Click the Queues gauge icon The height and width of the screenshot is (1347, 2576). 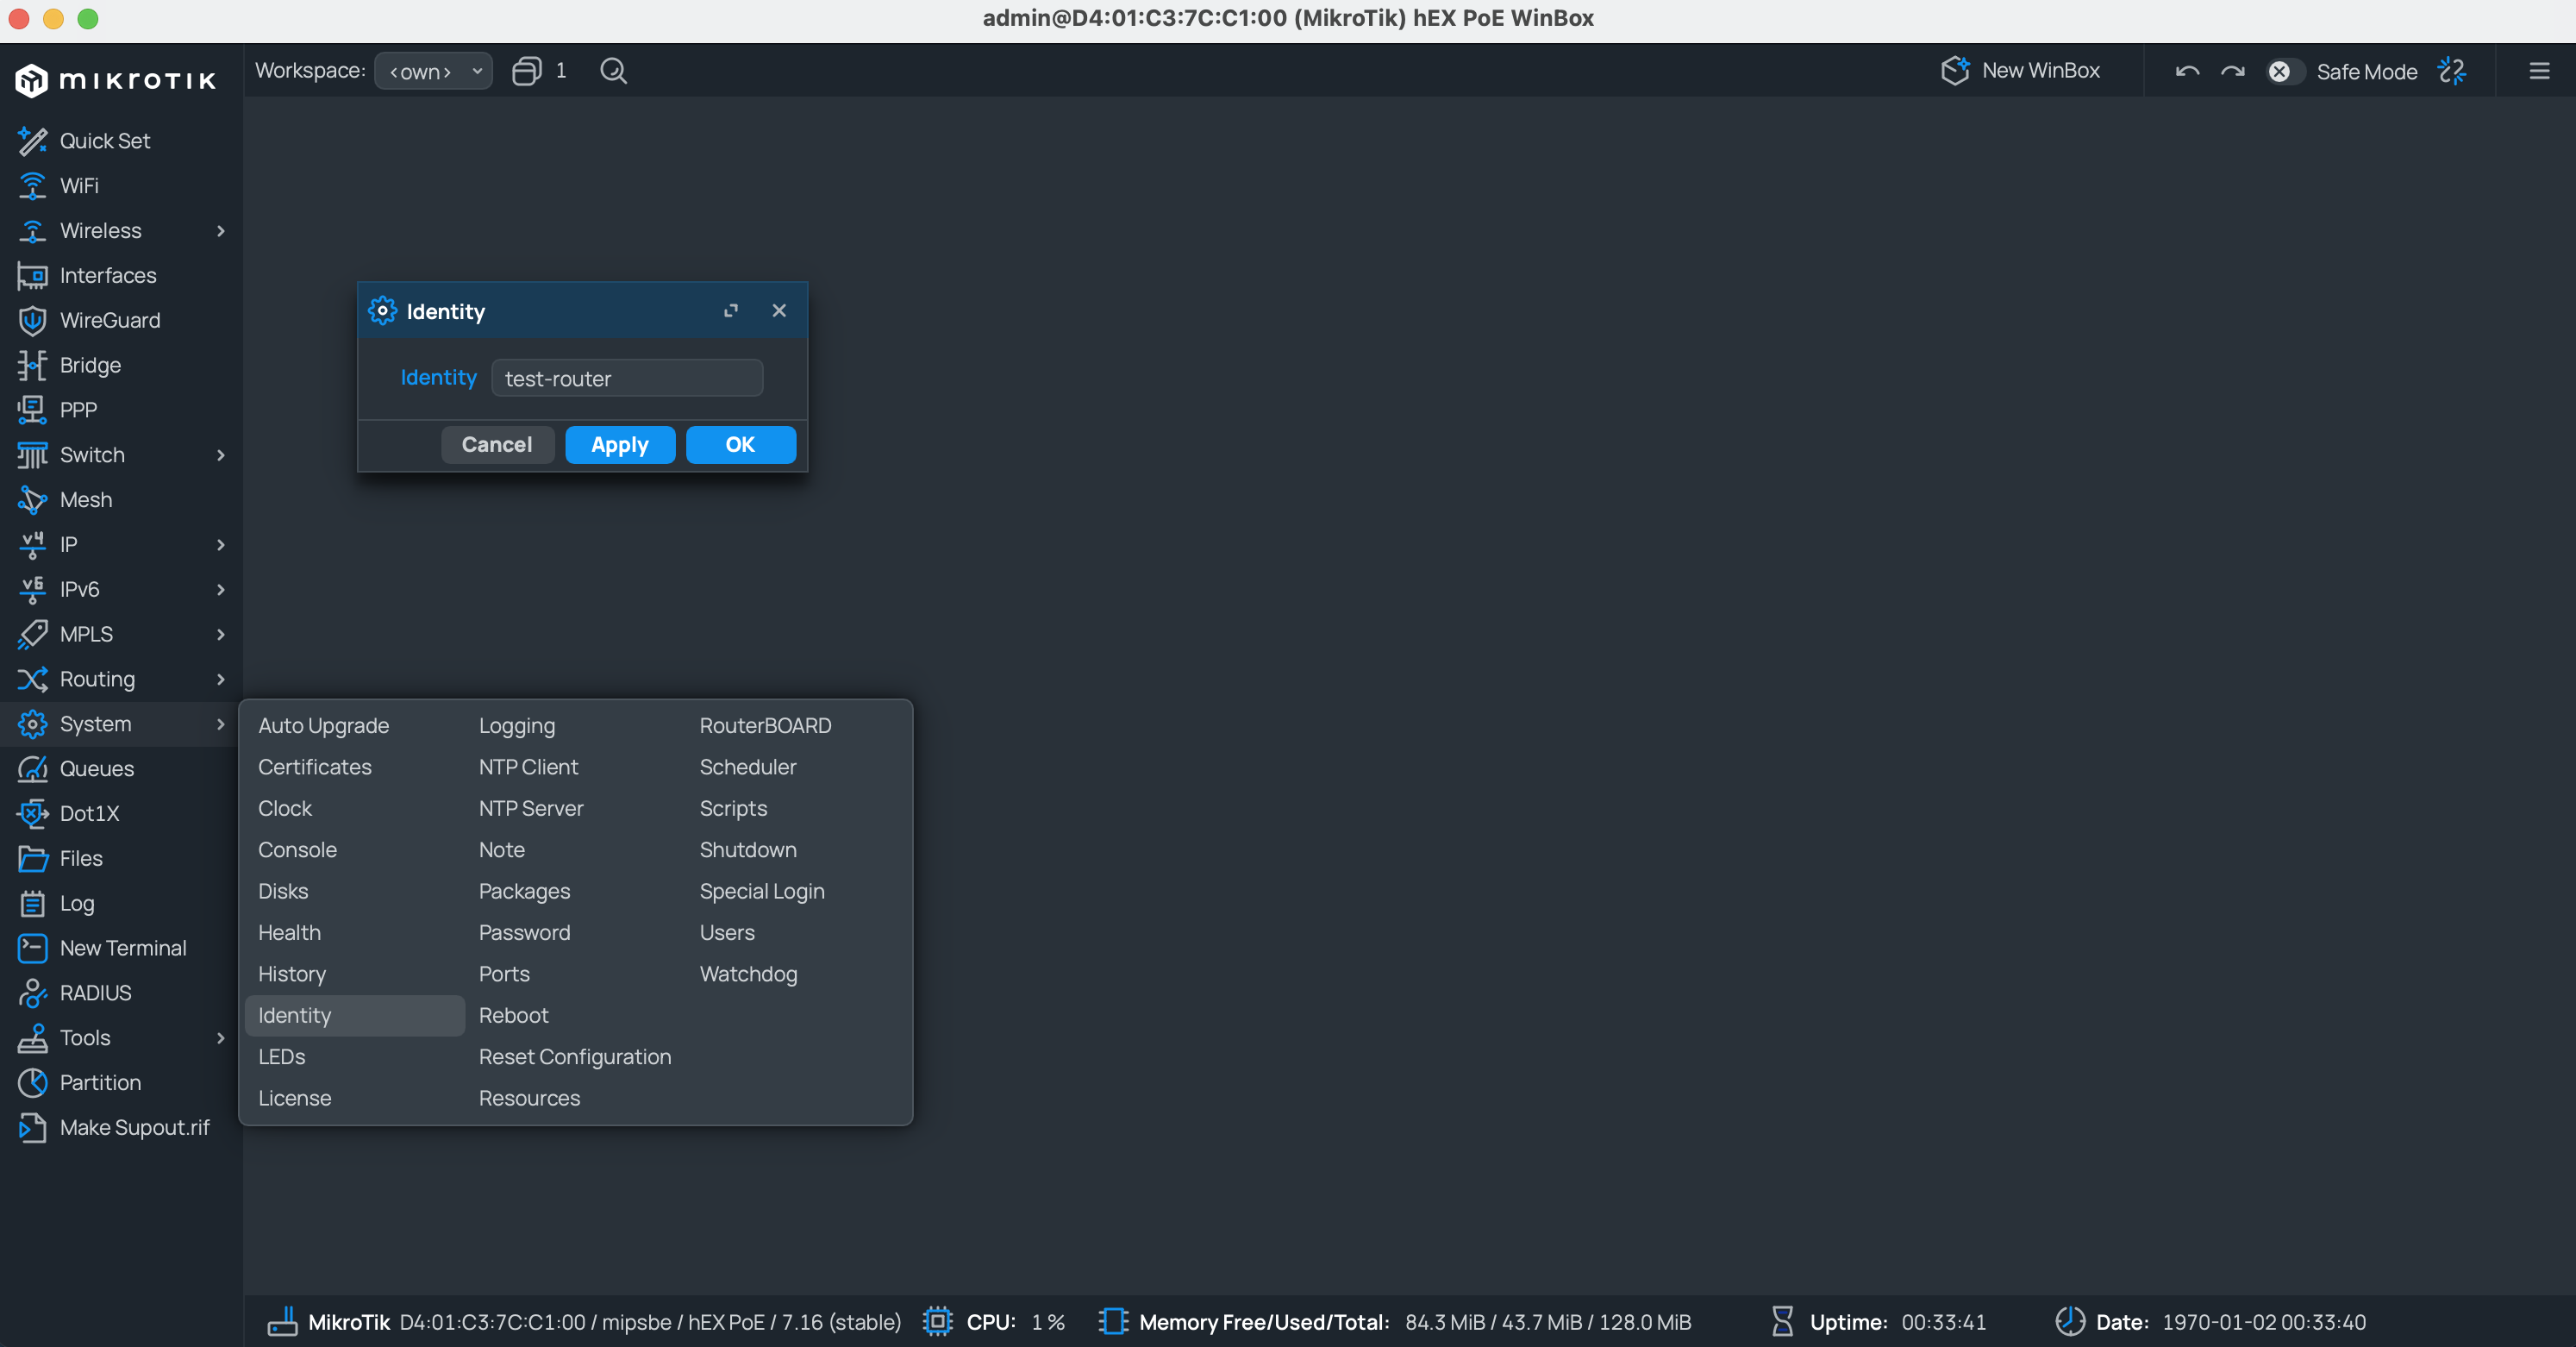[32, 769]
